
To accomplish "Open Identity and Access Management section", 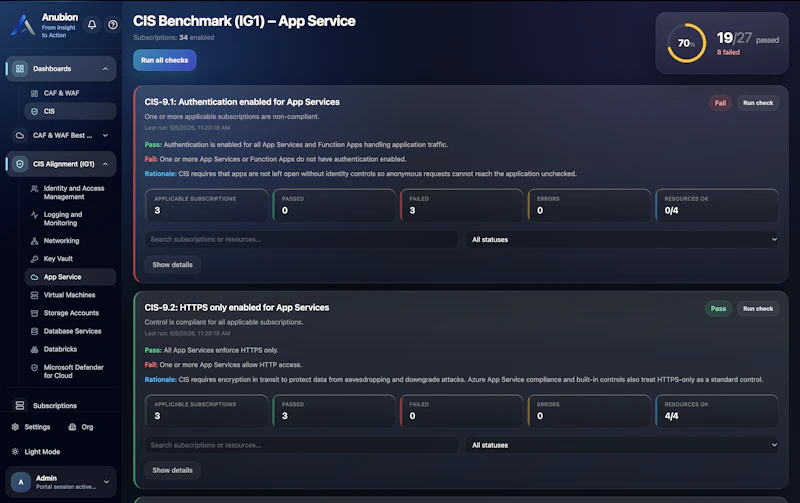I will coord(70,193).
